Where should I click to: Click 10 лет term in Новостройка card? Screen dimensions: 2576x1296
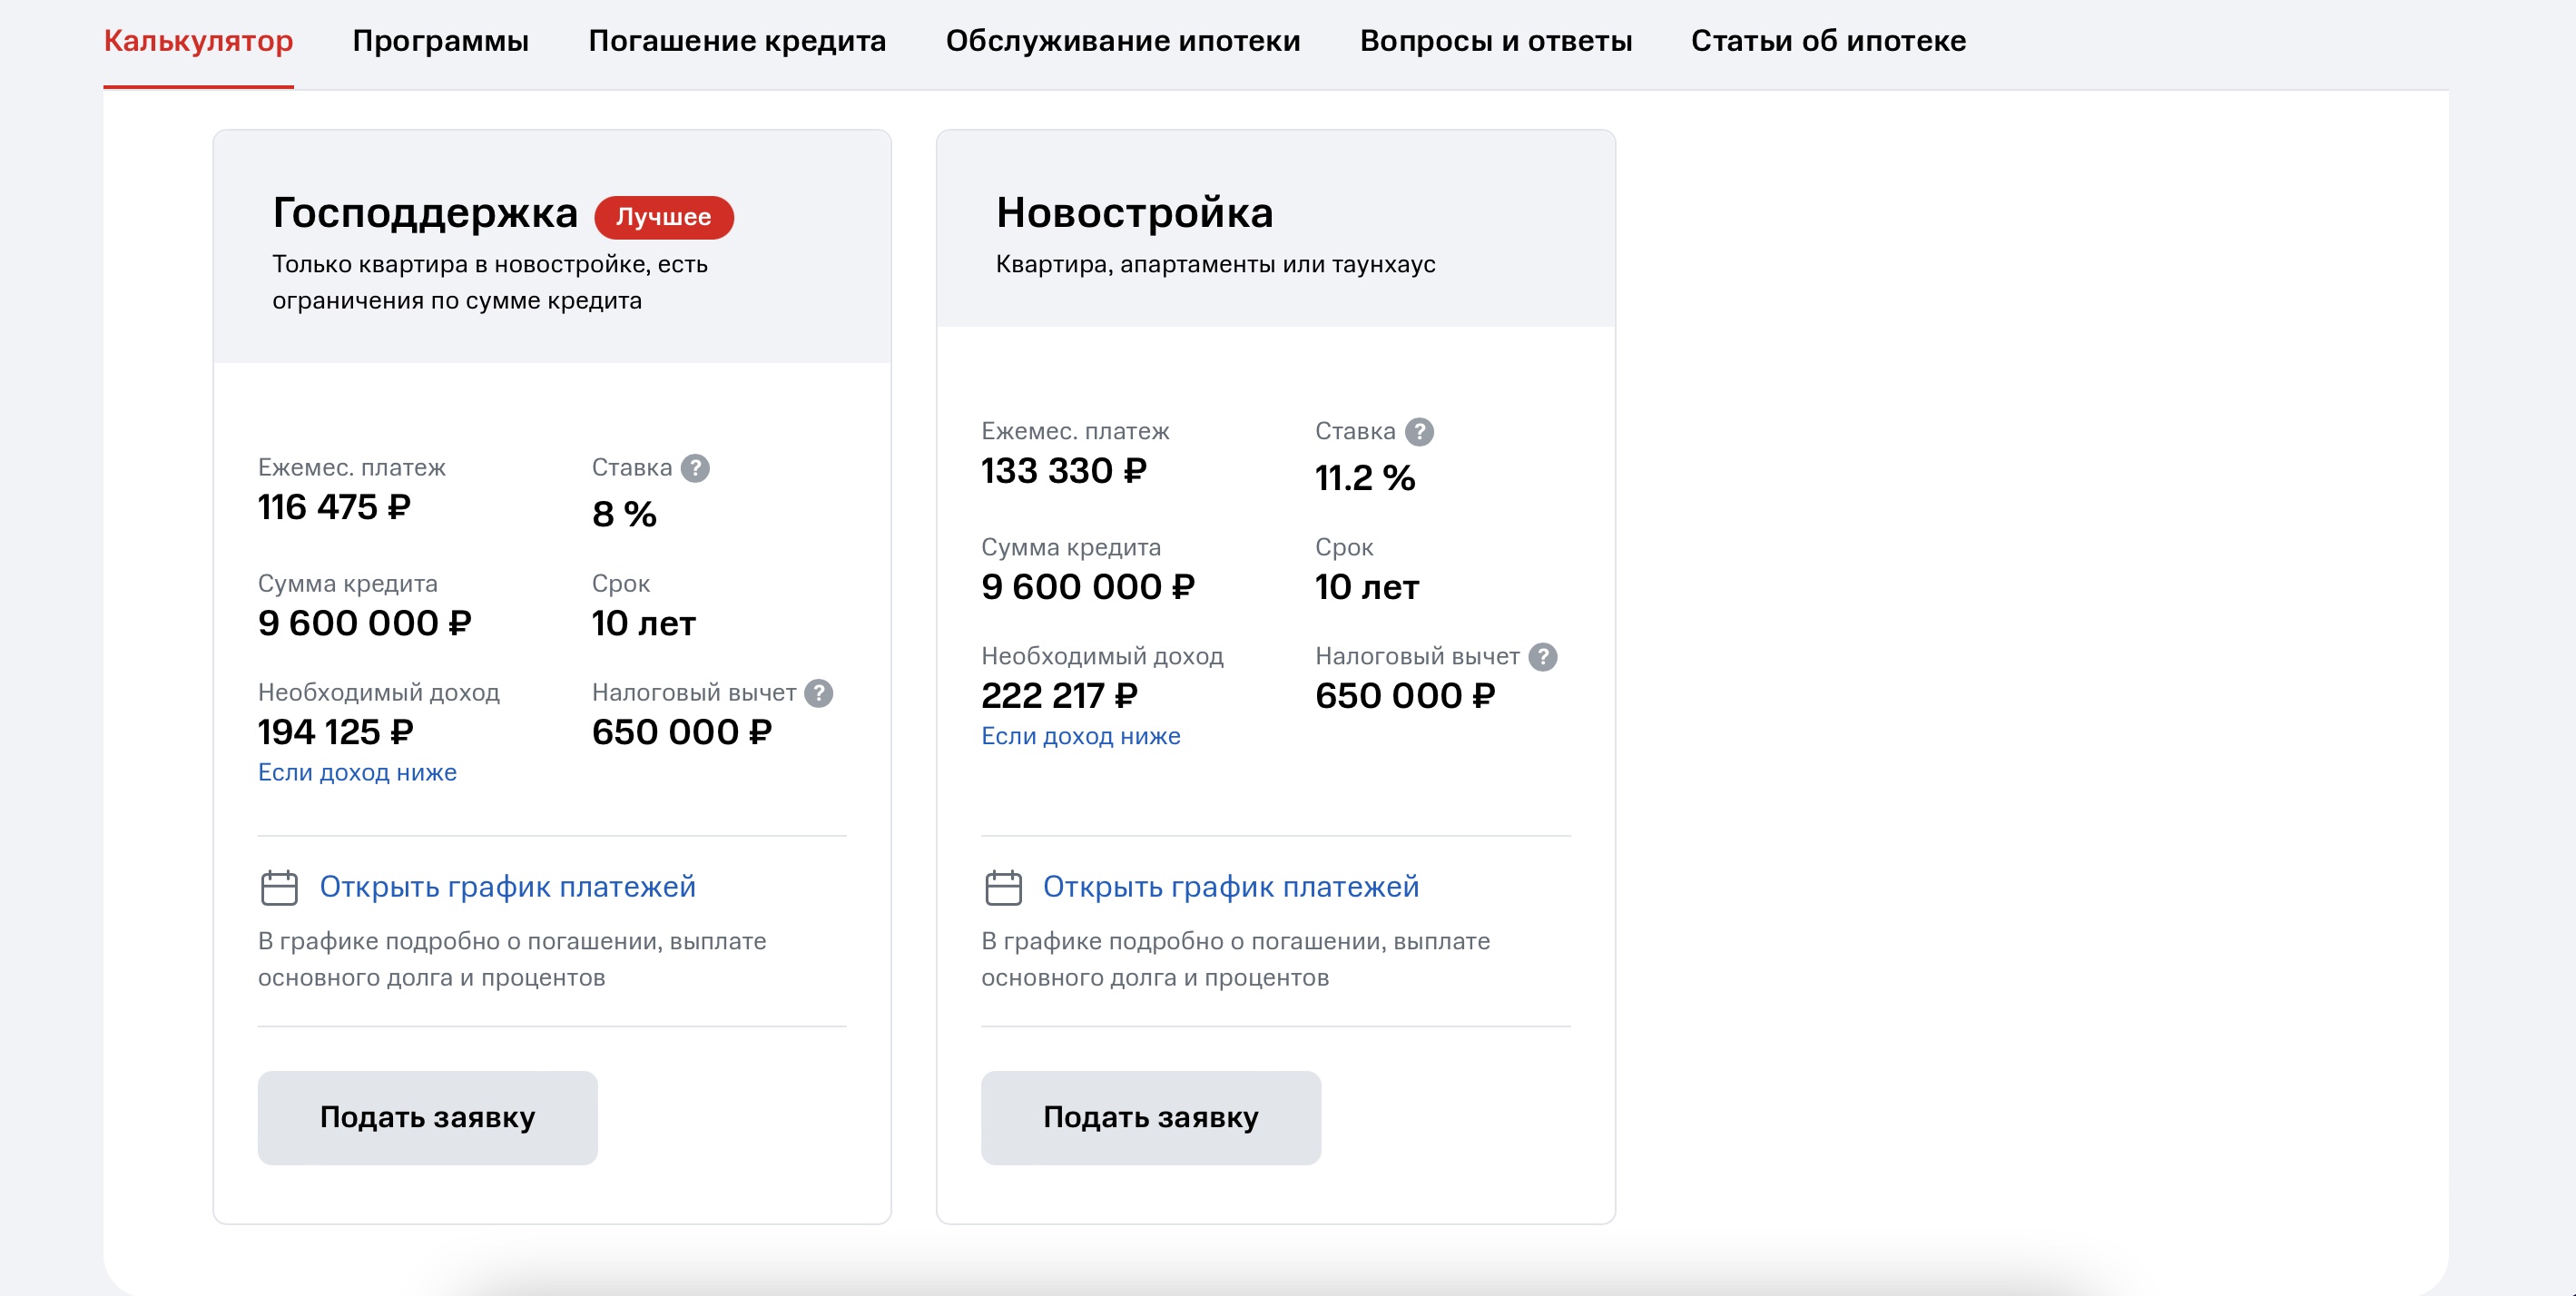[1367, 587]
